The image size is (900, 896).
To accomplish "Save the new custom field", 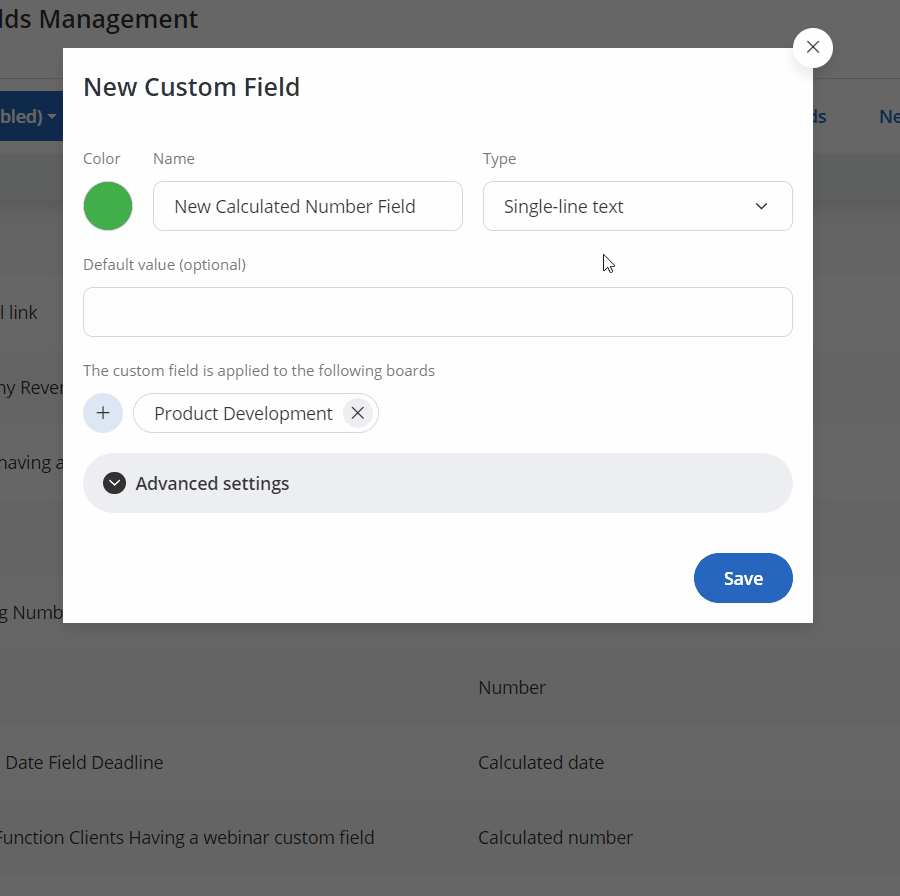I will tap(742, 578).
